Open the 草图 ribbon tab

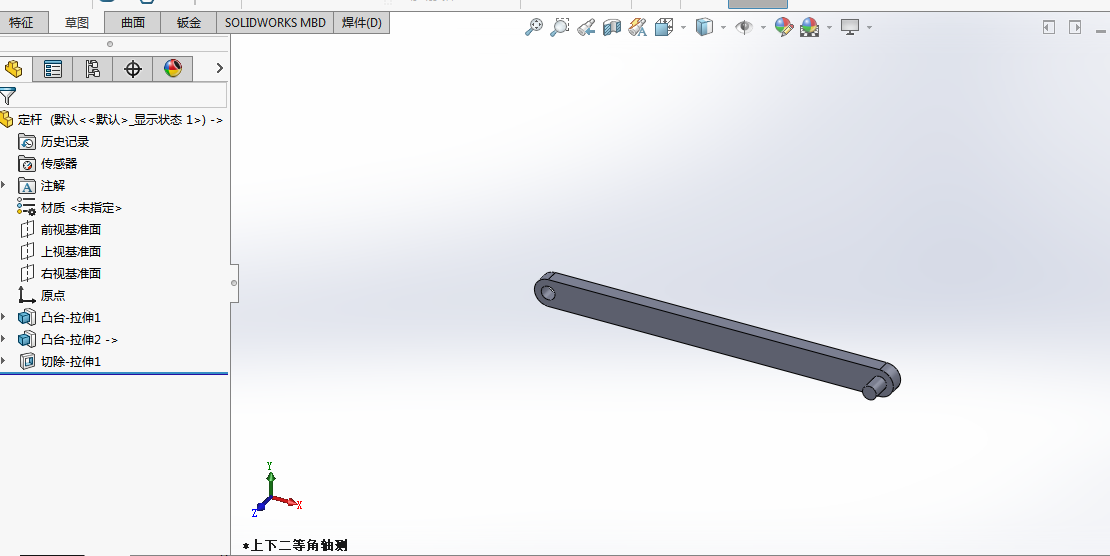click(x=76, y=23)
